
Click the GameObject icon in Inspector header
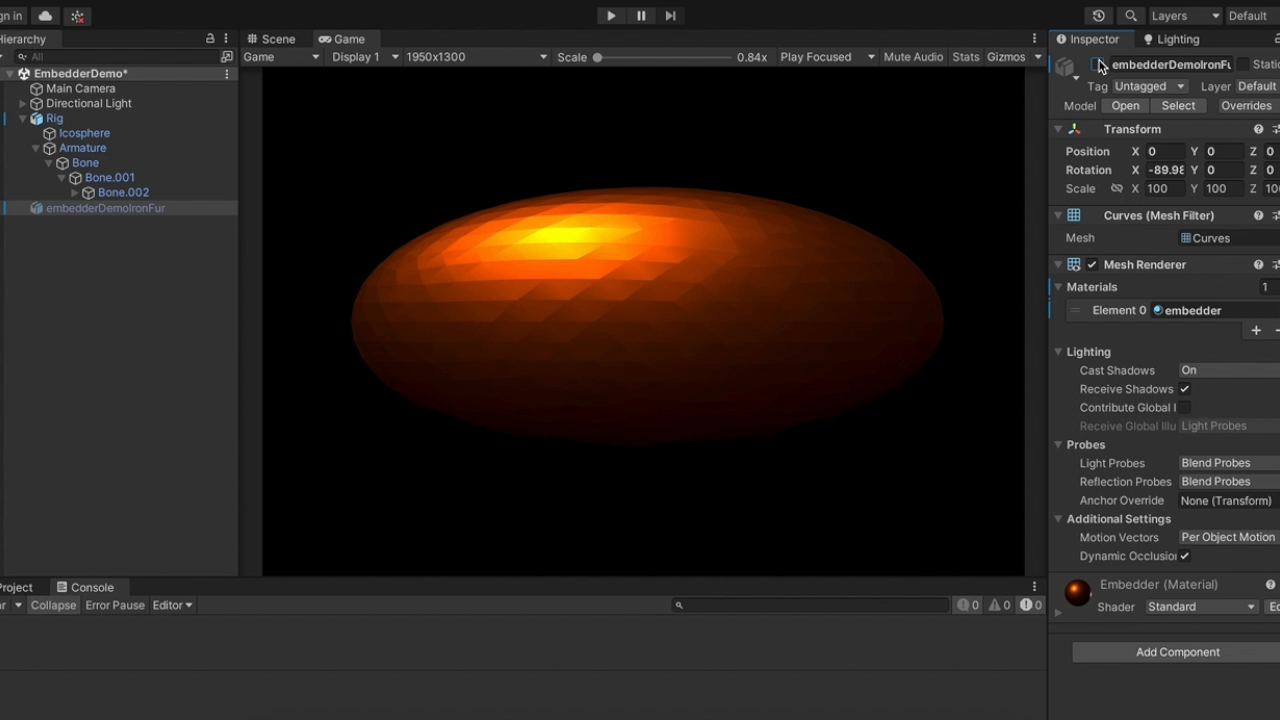(1065, 67)
